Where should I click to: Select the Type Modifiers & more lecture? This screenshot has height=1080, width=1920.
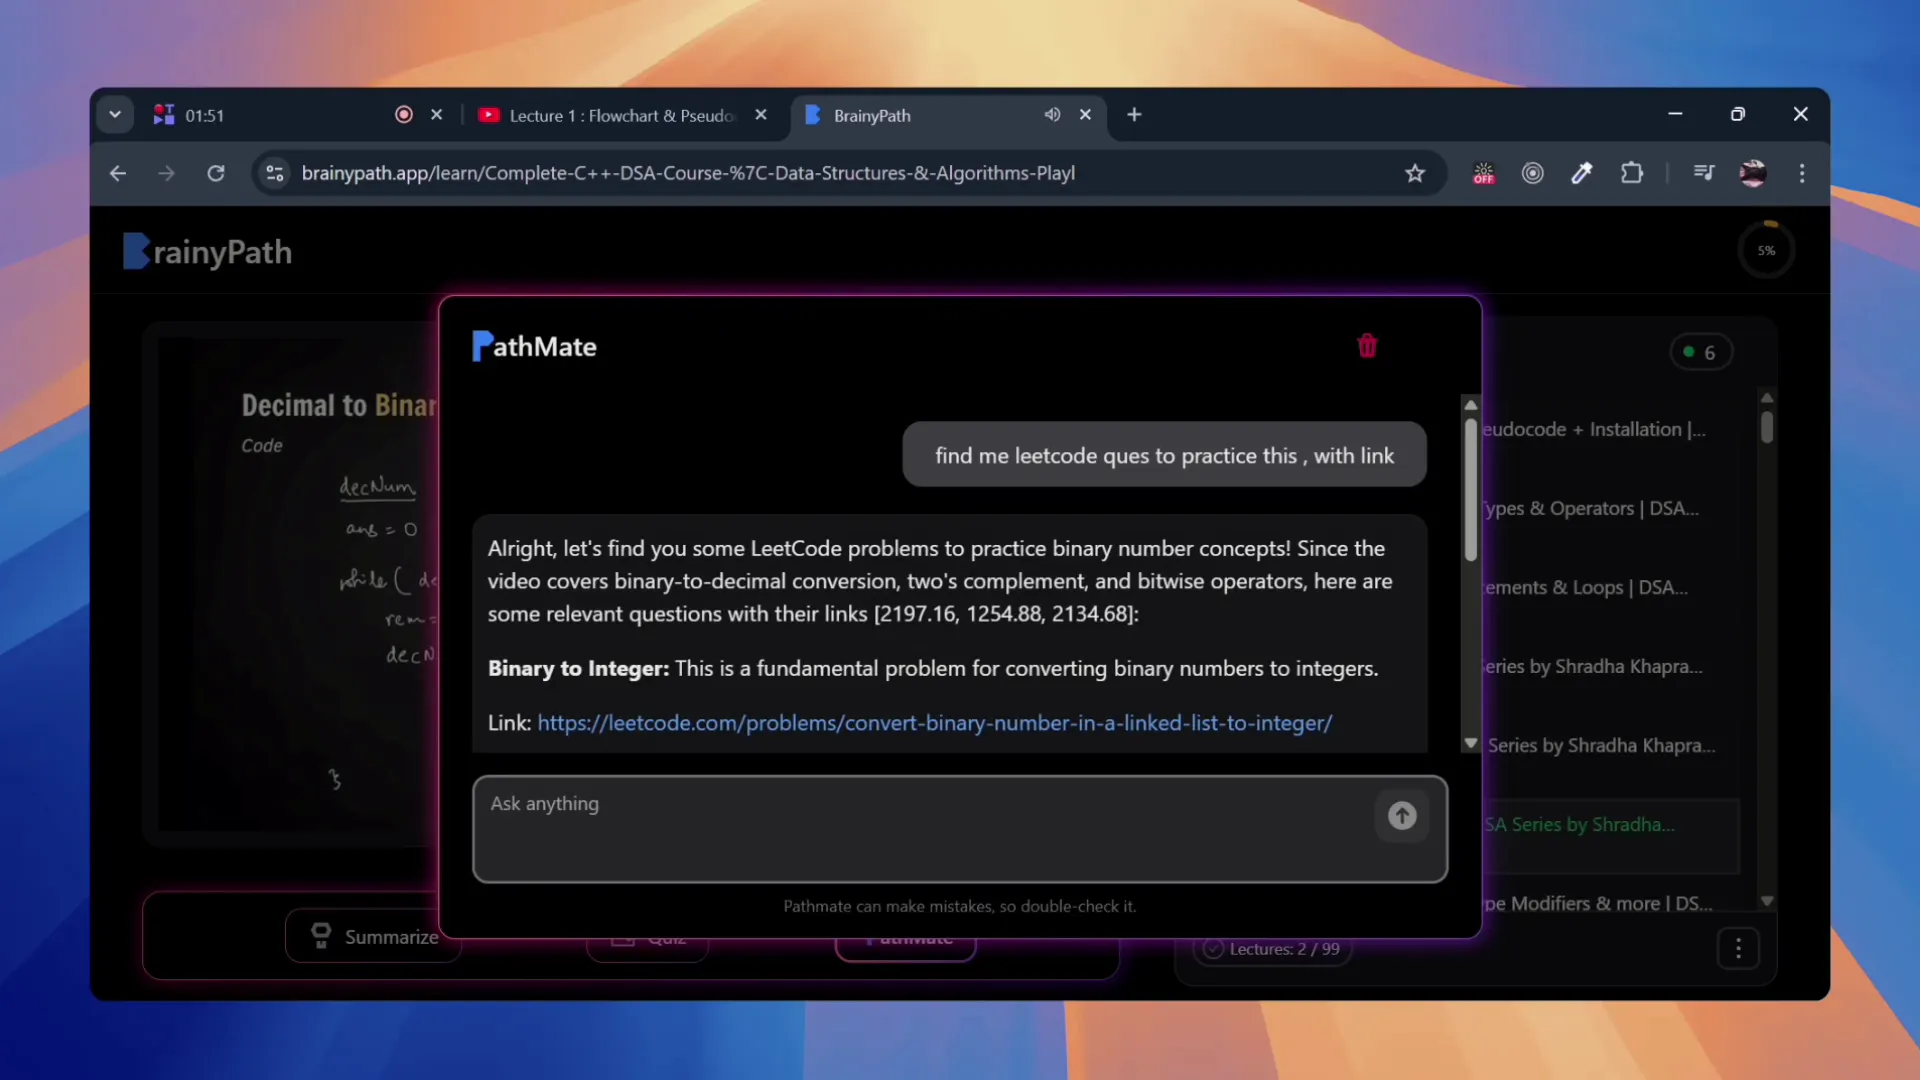click(x=1597, y=903)
